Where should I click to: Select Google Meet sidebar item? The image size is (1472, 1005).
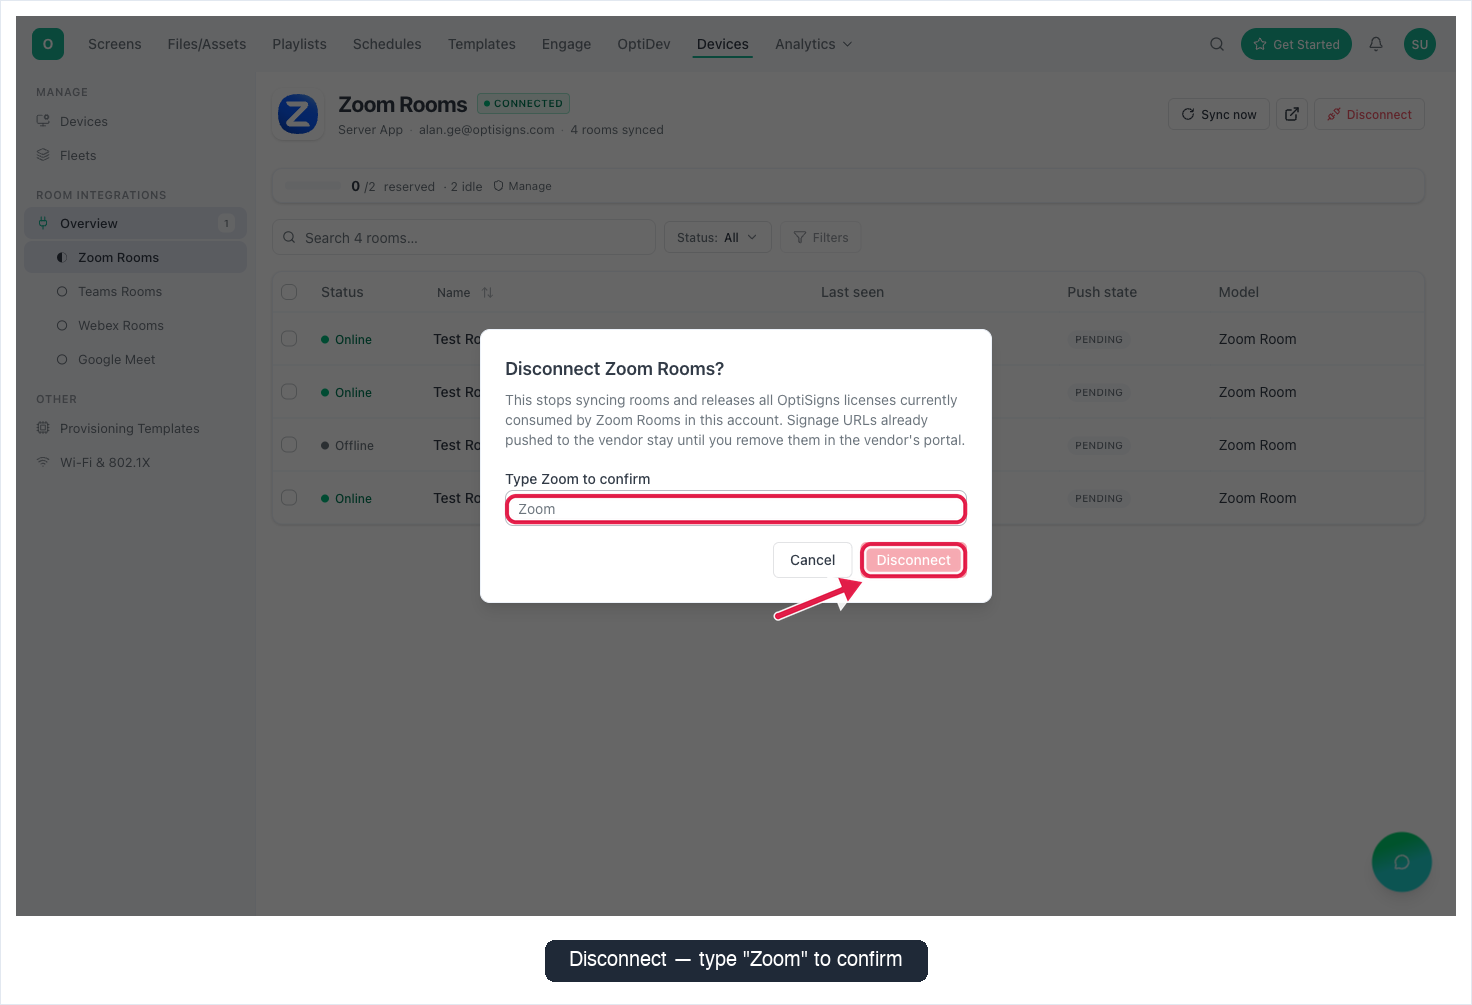tap(135, 360)
